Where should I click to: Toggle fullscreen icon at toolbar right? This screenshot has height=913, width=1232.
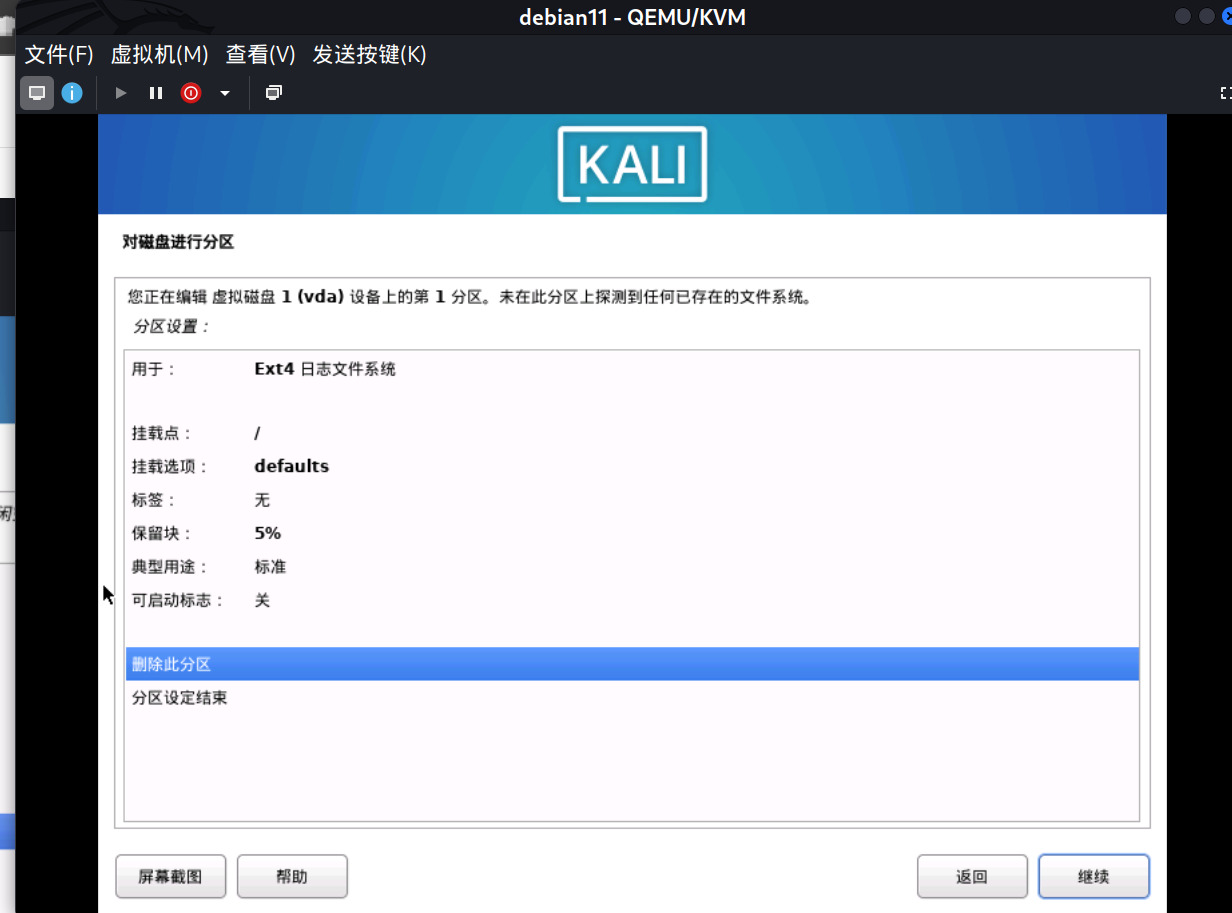click(1225, 93)
